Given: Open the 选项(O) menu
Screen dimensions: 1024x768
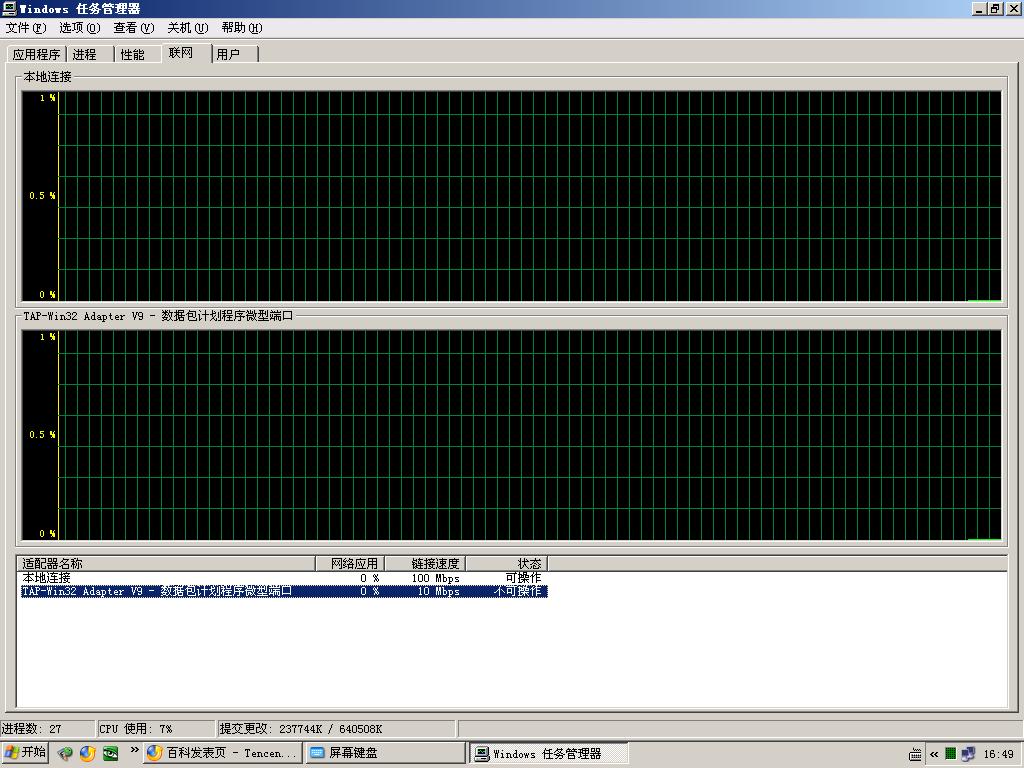Looking at the screenshot, I should (80, 28).
